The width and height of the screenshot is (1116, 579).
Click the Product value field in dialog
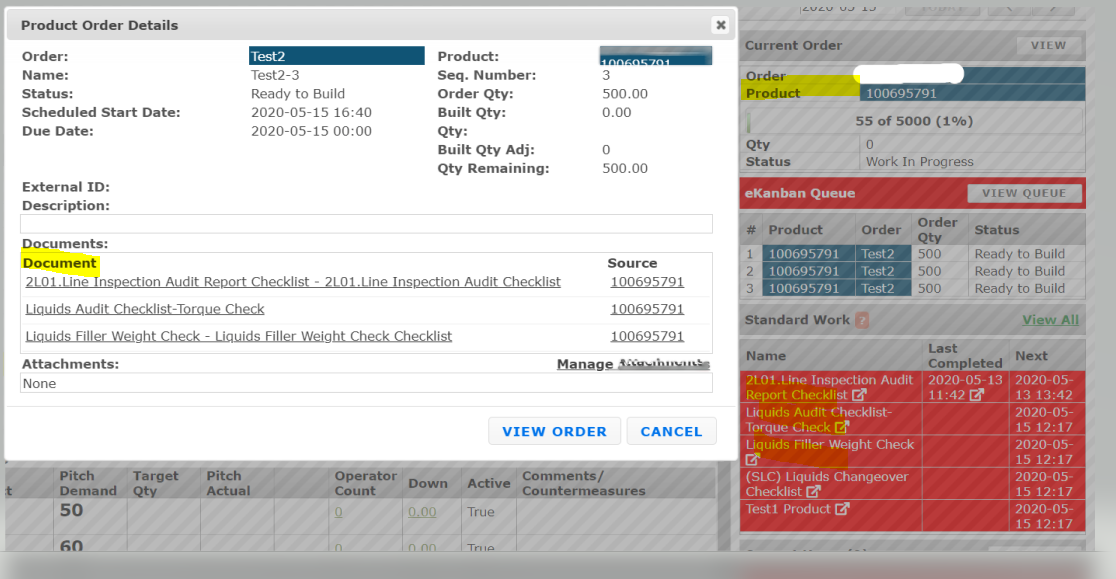point(656,56)
